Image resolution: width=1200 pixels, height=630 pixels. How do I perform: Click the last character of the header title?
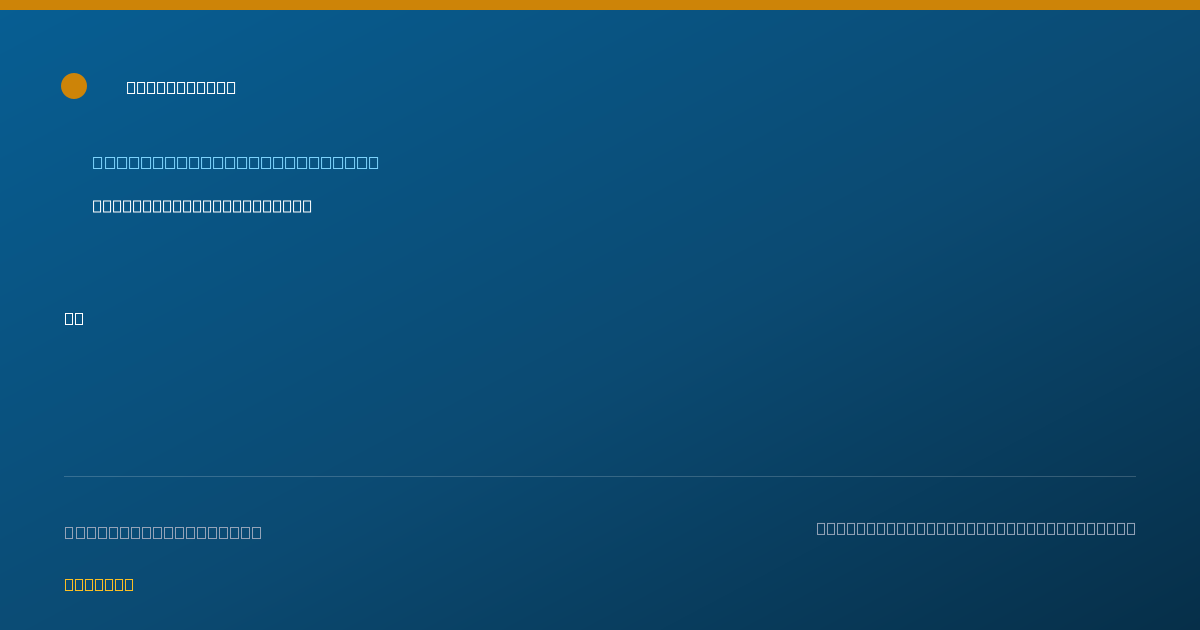(230, 88)
